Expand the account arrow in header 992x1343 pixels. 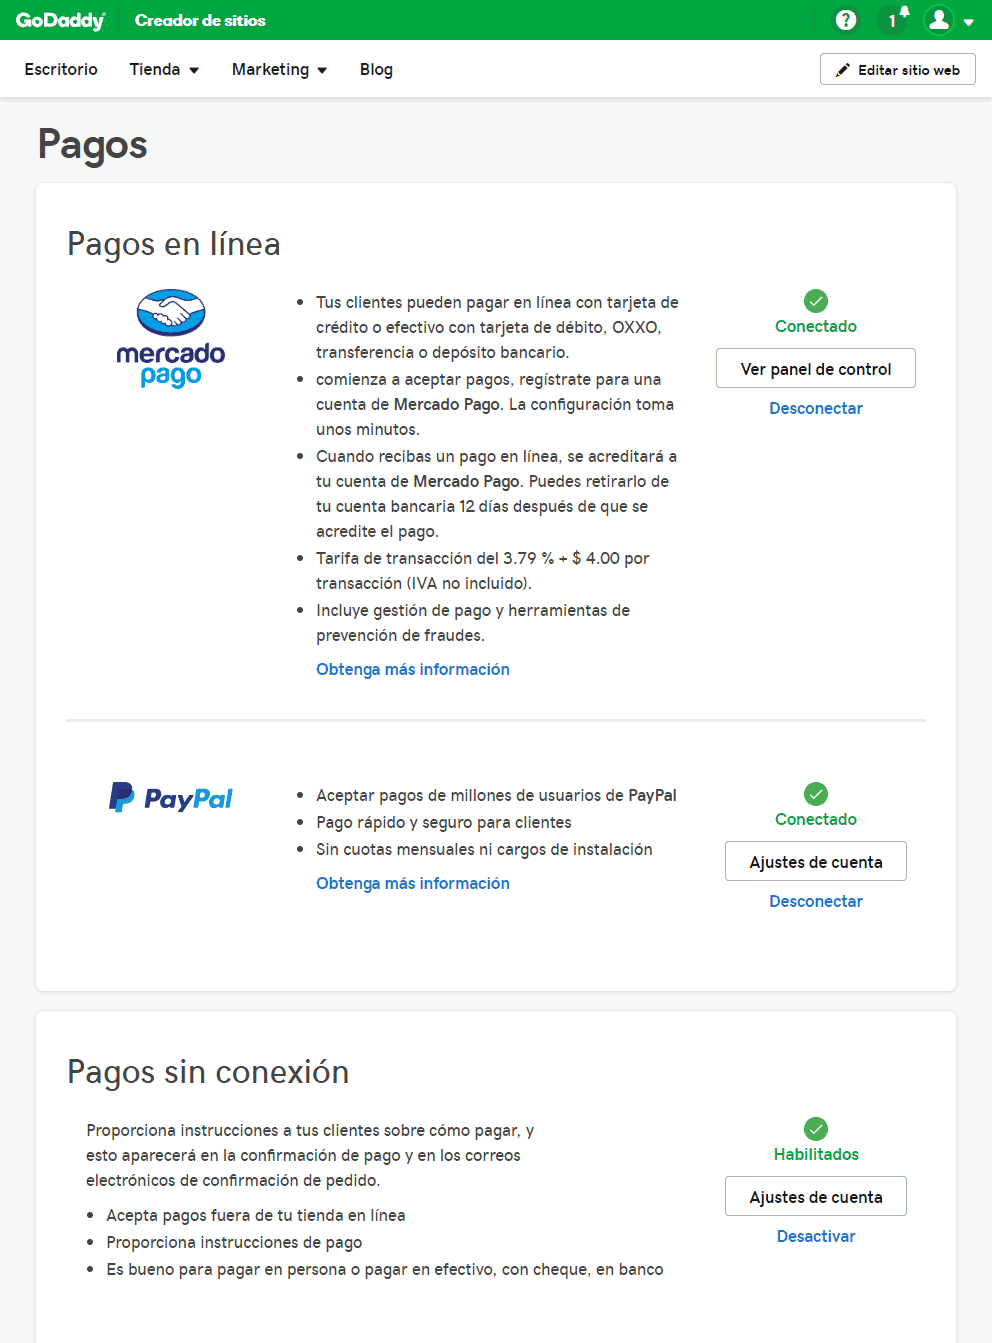[968, 22]
